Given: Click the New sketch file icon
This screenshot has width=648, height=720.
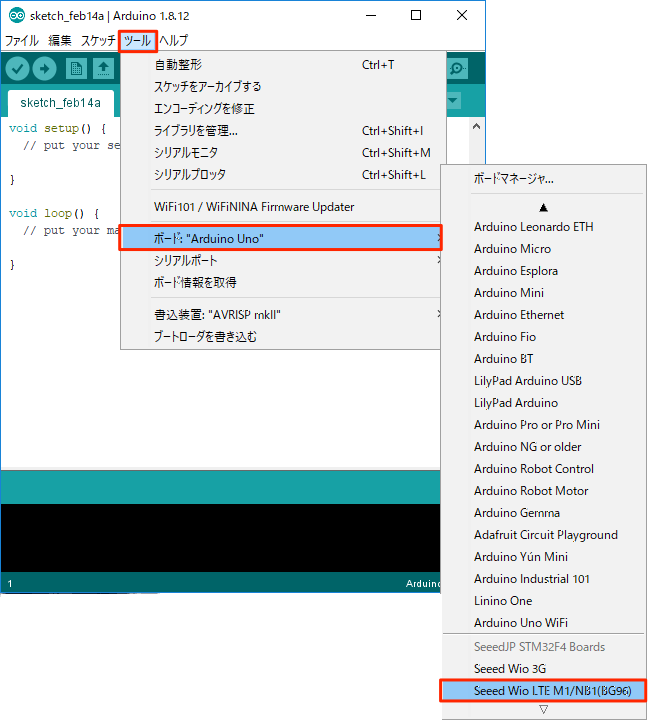Looking at the screenshot, I should [76, 69].
